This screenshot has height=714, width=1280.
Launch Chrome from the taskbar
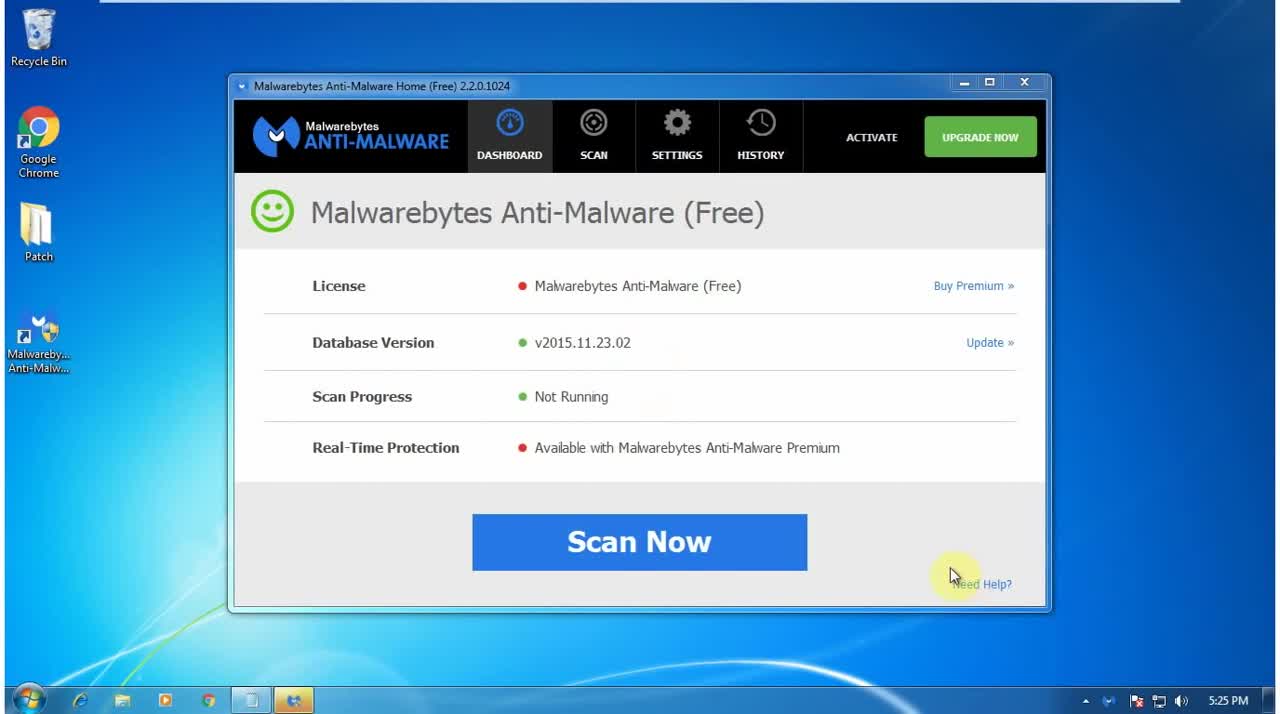coord(208,701)
